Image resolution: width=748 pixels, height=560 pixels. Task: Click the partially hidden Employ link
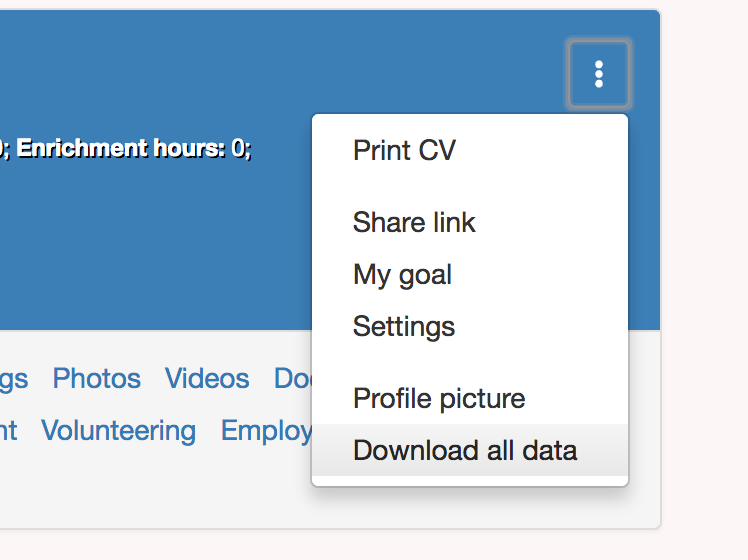(266, 431)
